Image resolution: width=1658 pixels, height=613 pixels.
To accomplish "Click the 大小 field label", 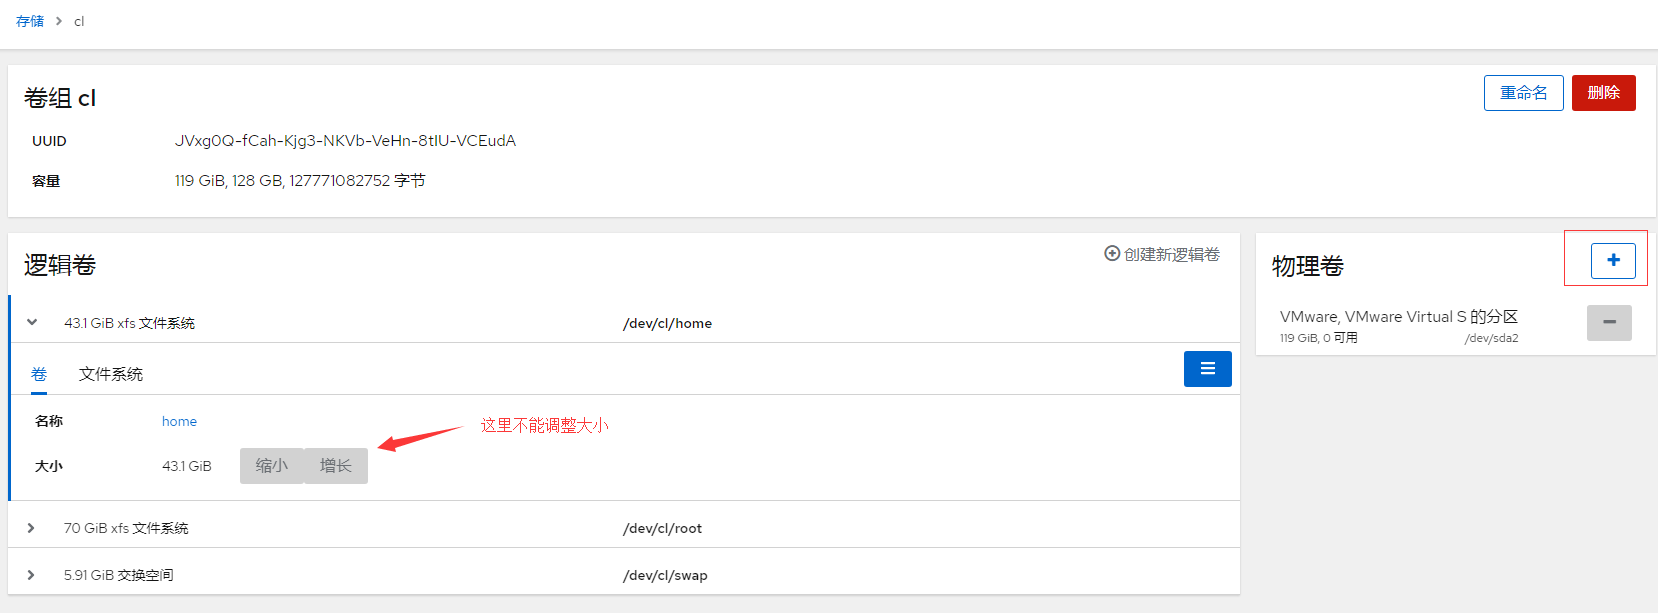I will click(49, 466).
